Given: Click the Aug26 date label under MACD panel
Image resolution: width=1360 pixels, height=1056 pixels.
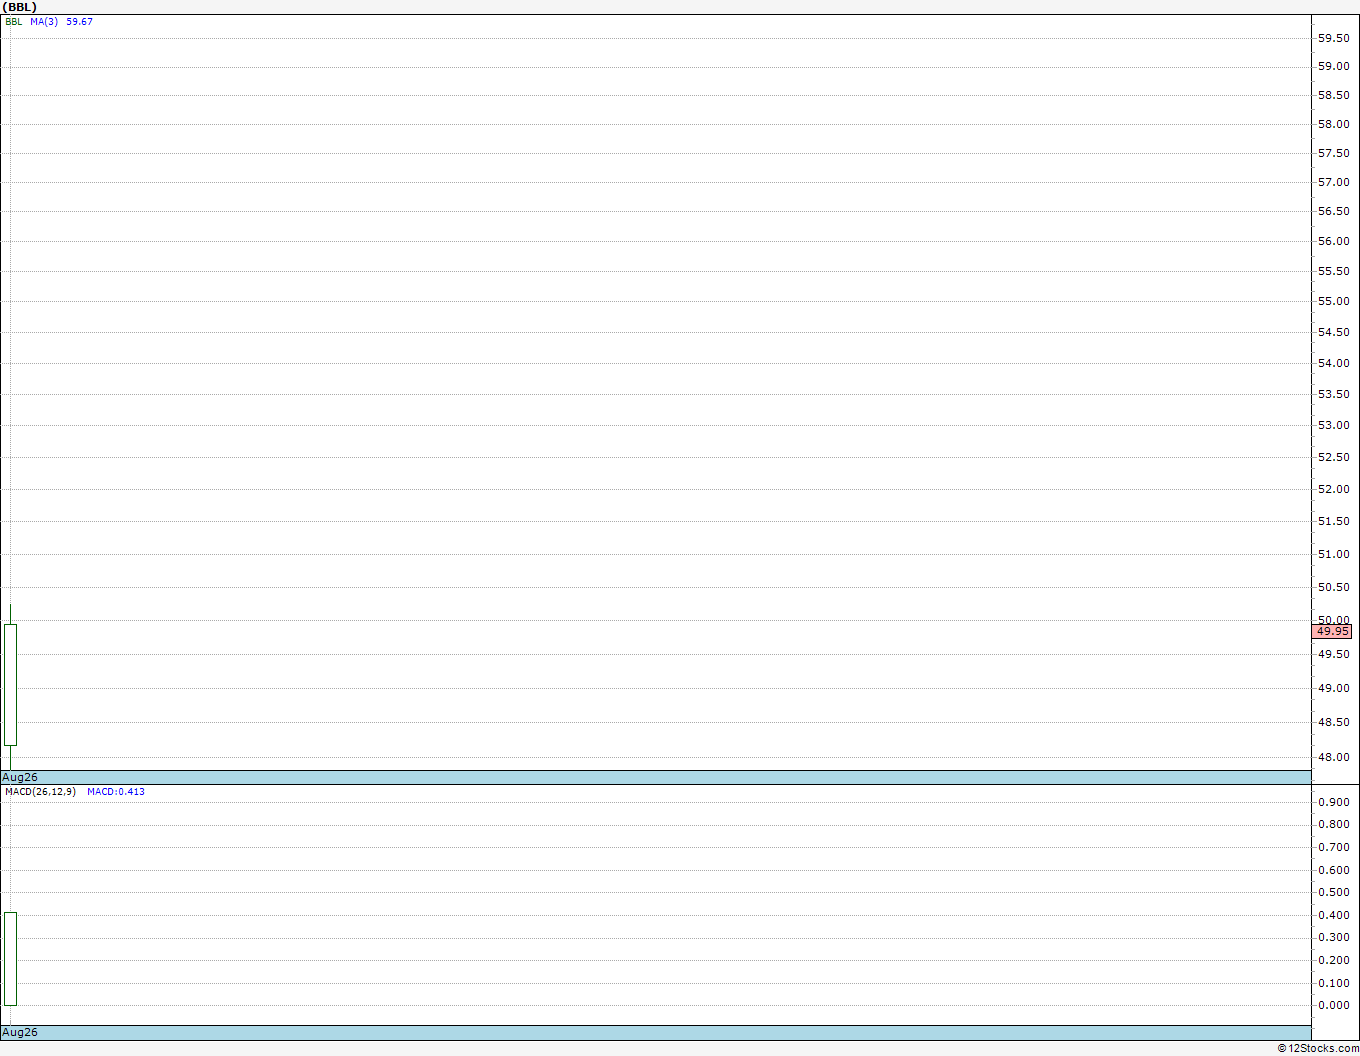Looking at the screenshot, I should 20,1032.
